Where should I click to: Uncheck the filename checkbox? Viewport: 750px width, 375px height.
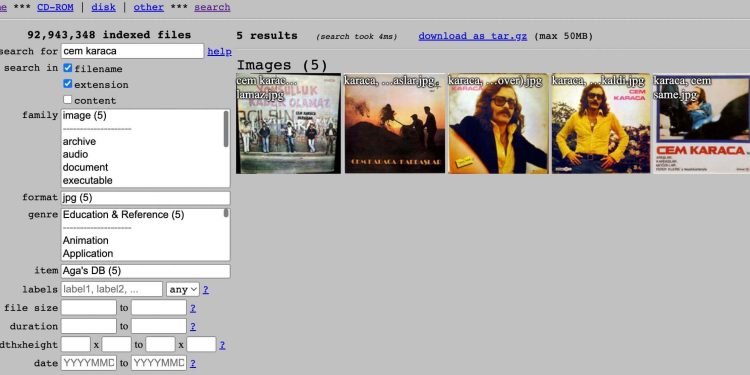tap(68, 68)
